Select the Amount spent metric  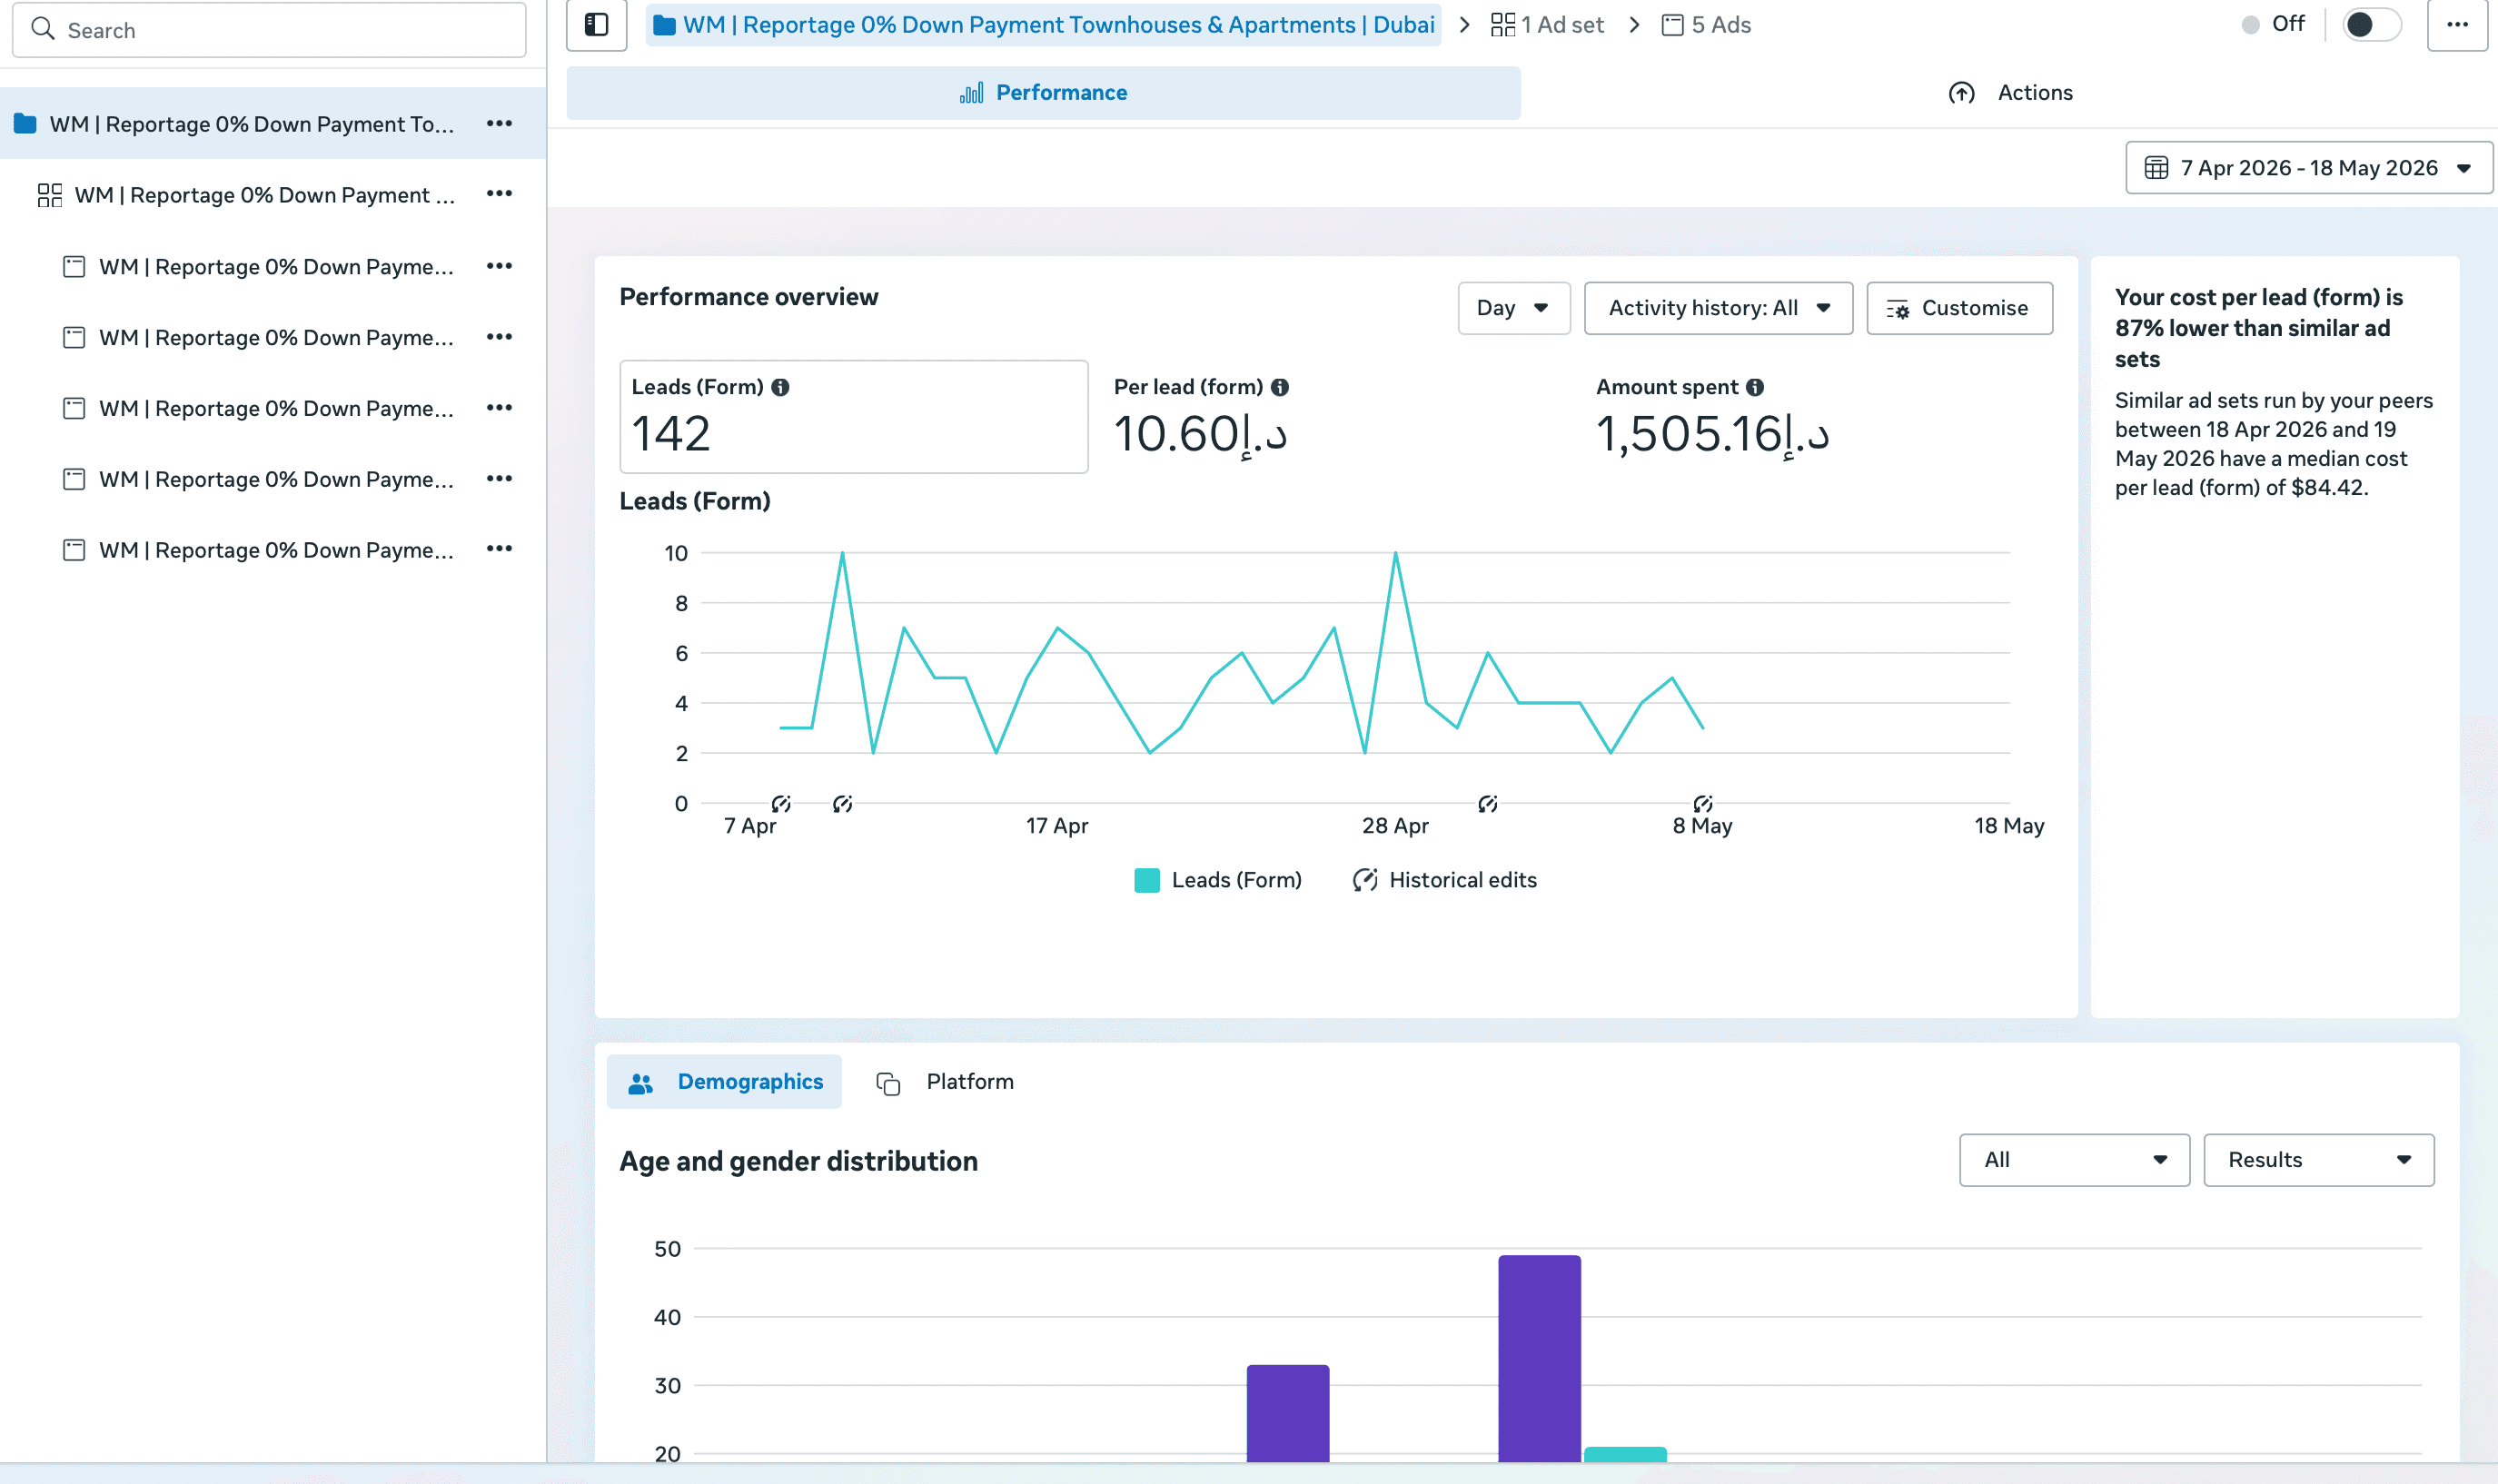(x=1712, y=417)
